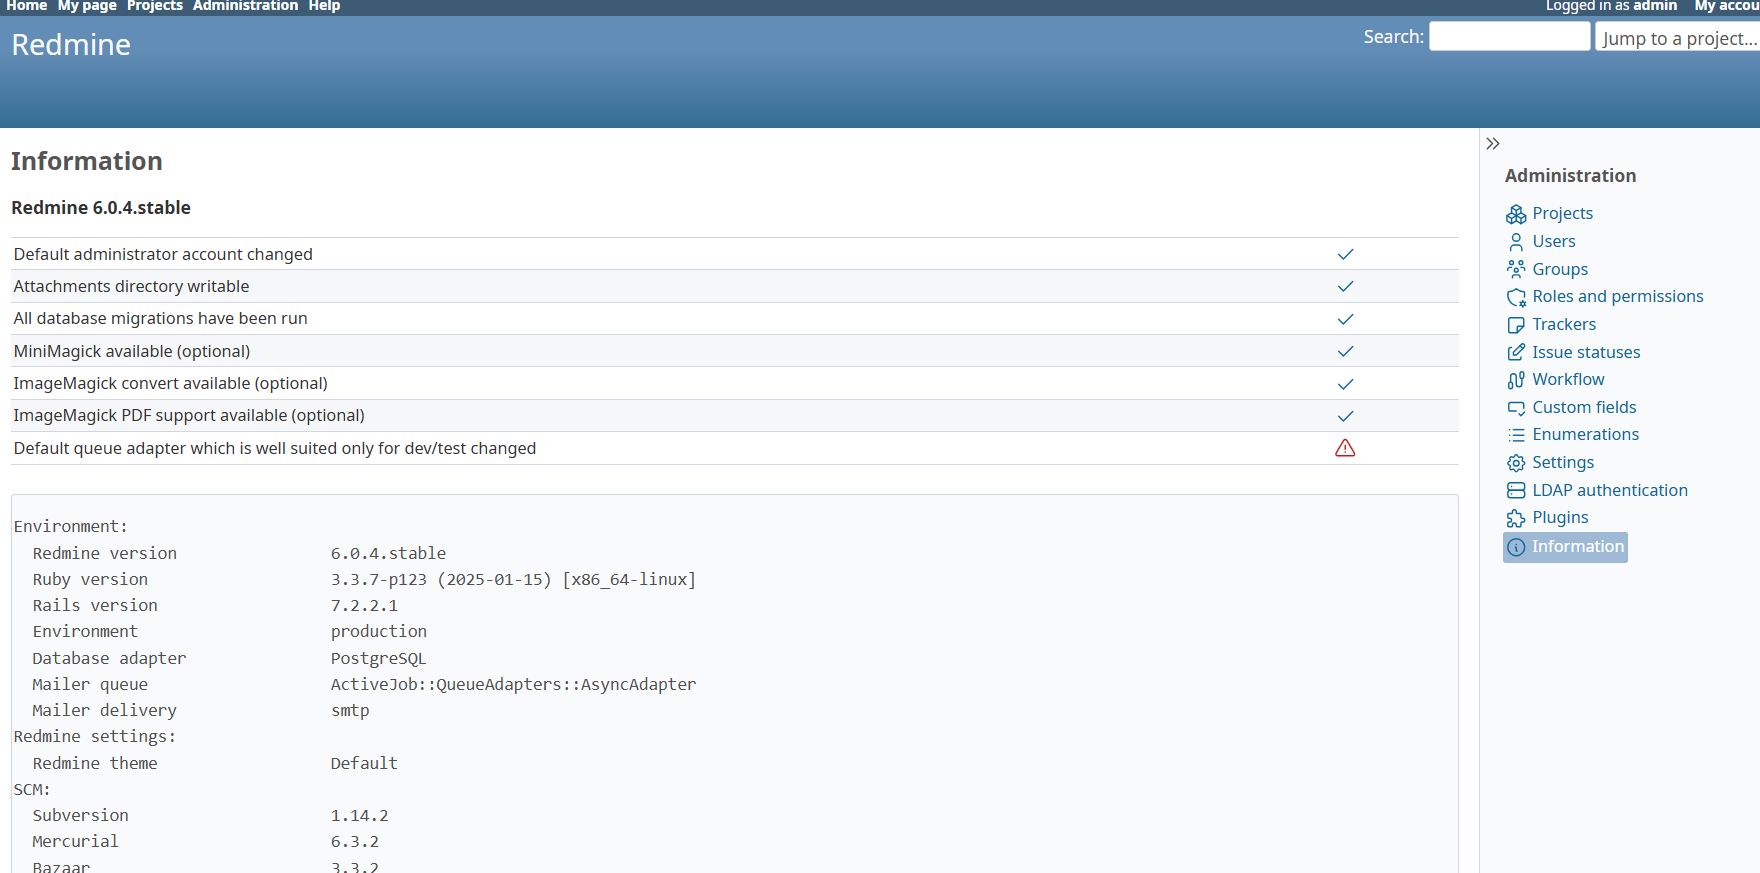This screenshot has height=873, width=1760.
Task: Click the Custom fields icon
Action: coord(1516,408)
